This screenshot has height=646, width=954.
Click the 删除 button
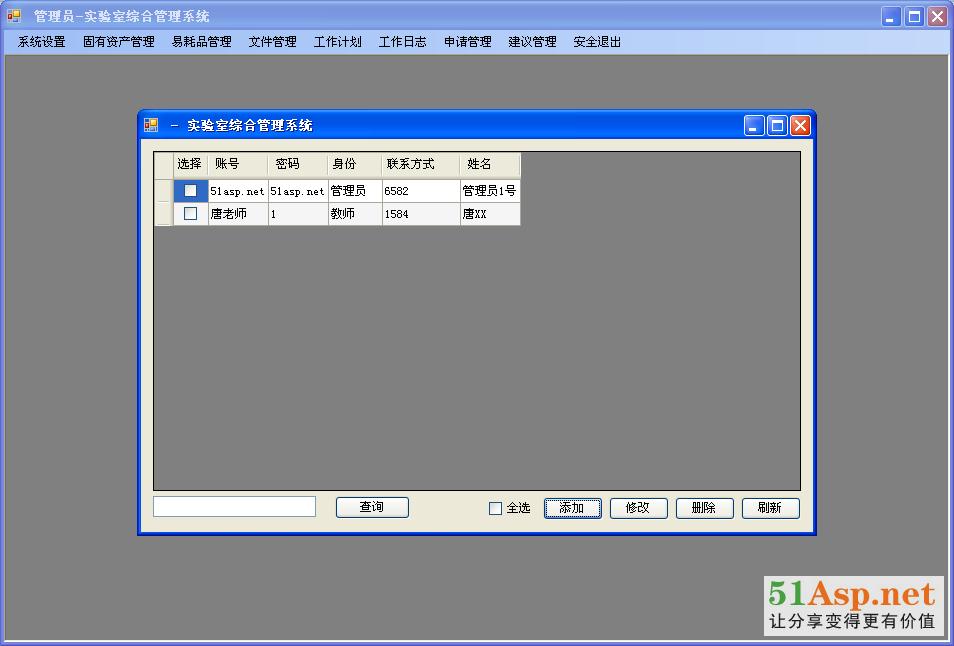click(705, 508)
